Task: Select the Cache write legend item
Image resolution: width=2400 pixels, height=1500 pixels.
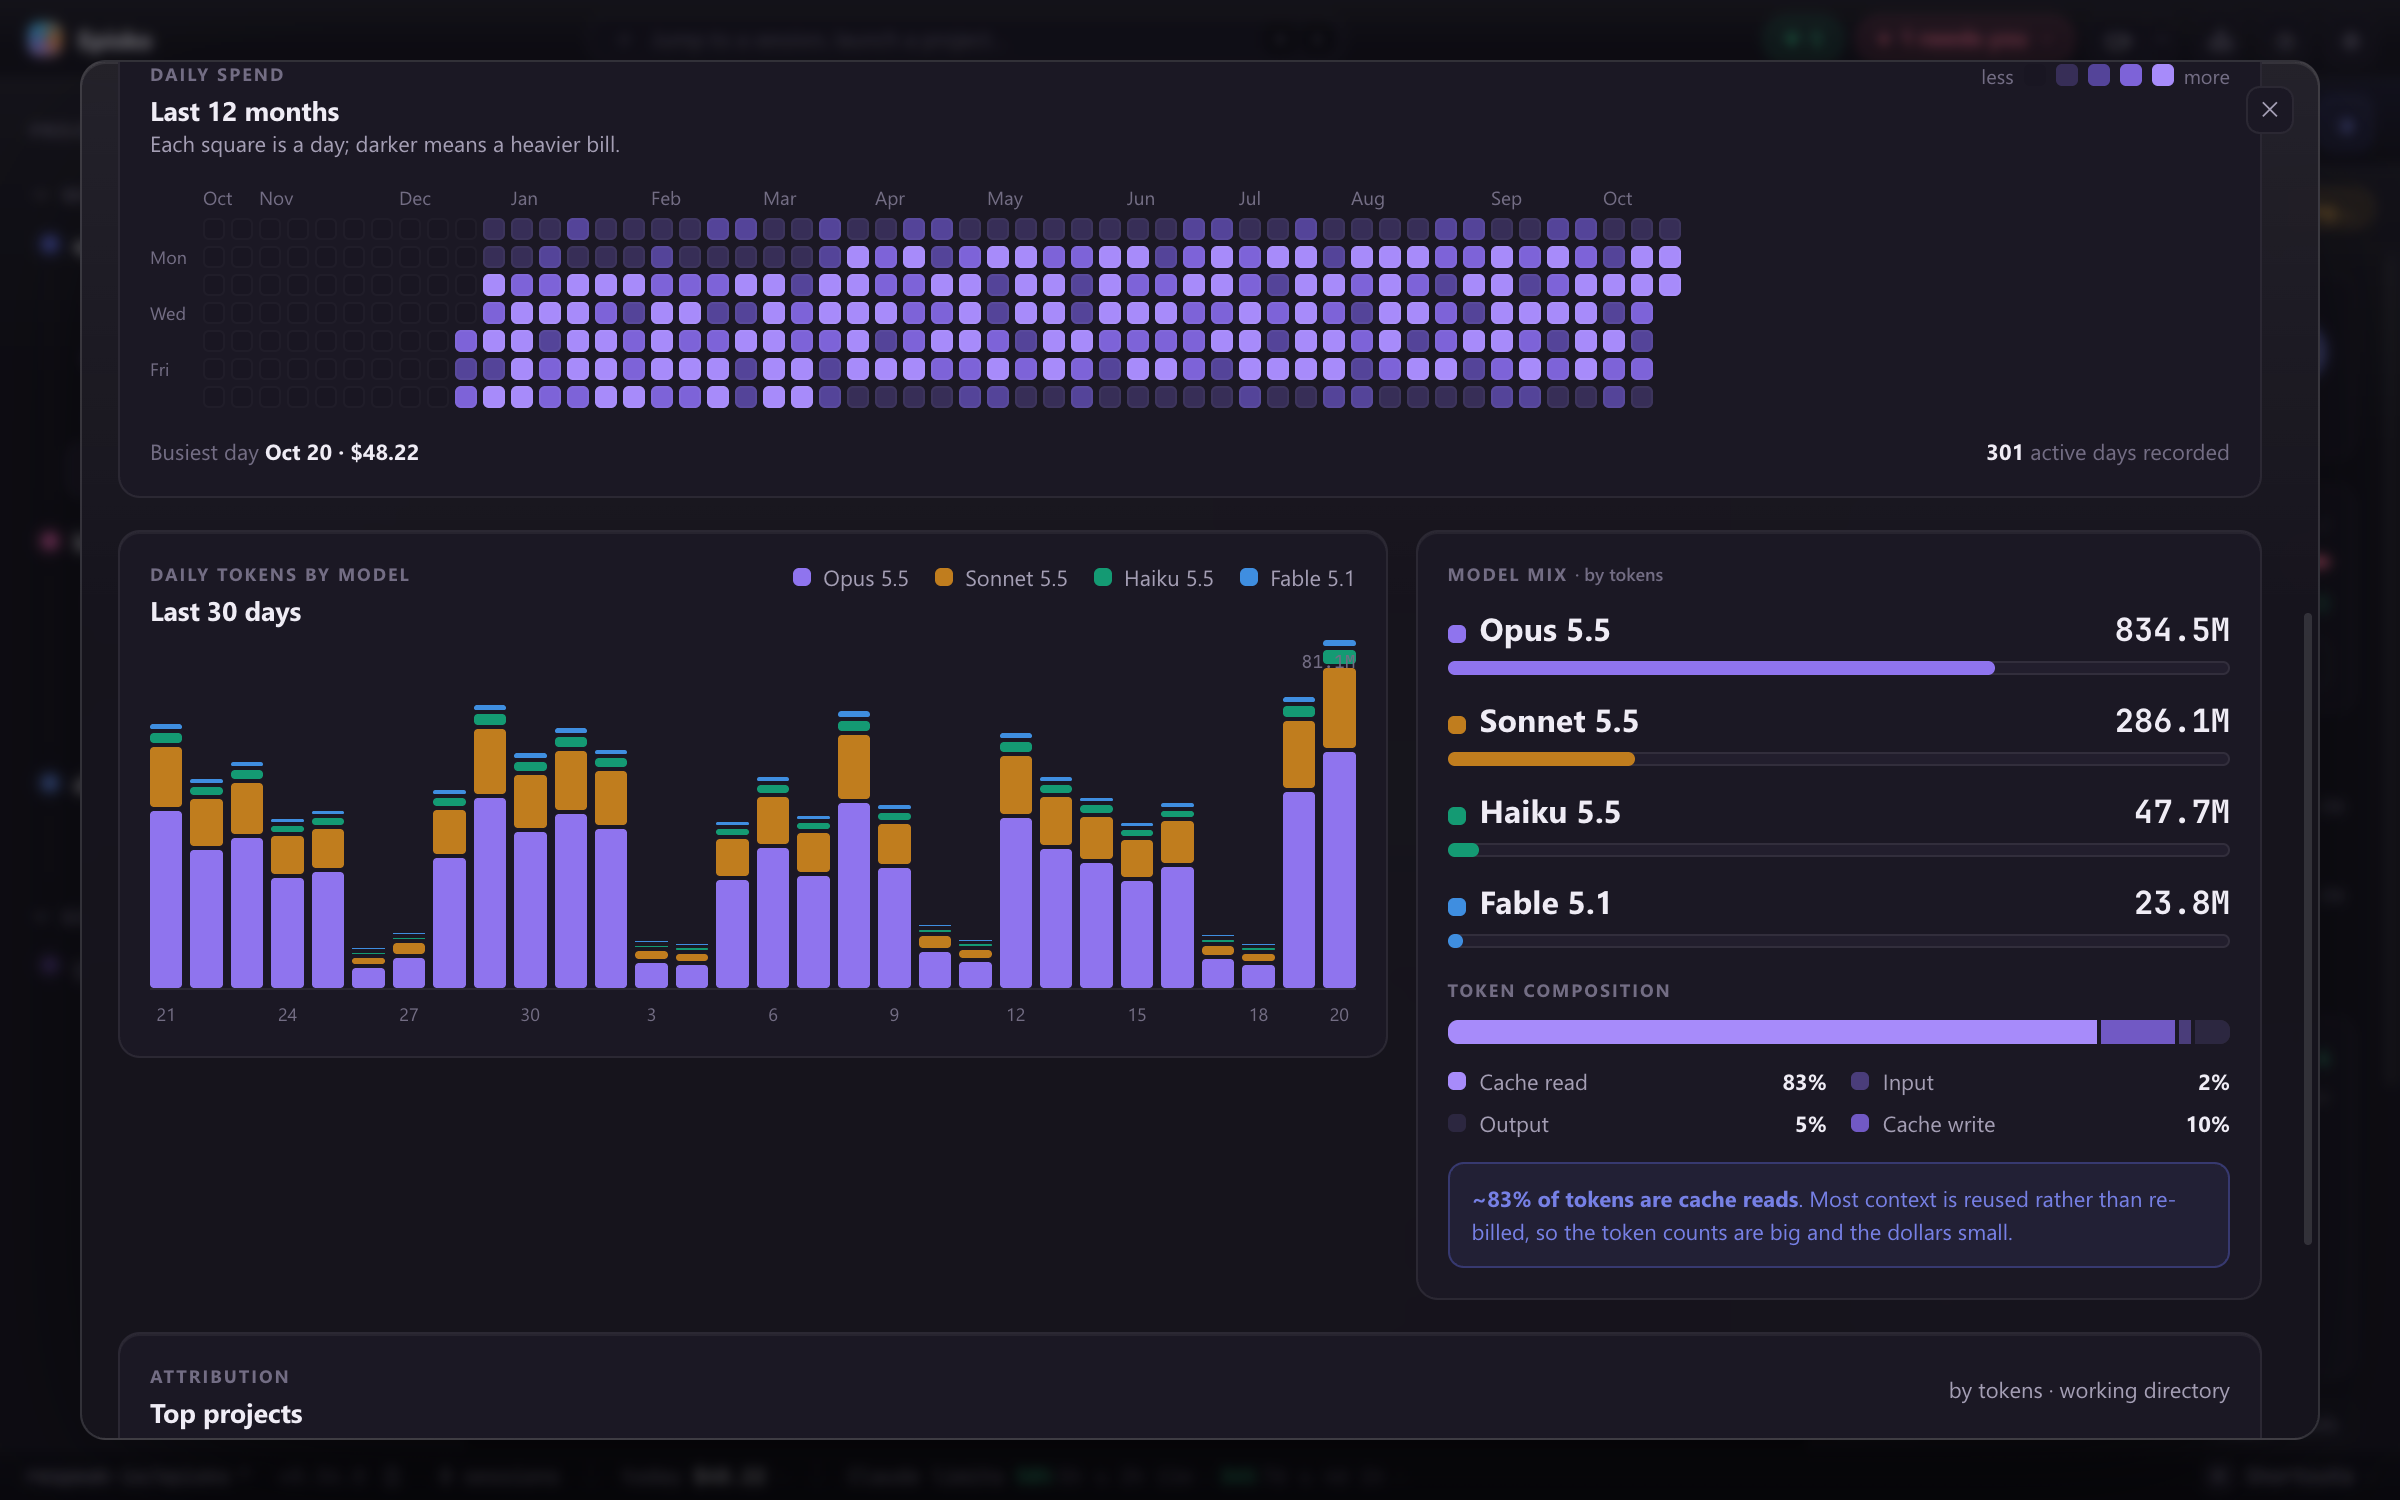Action: pos(2040,1124)
